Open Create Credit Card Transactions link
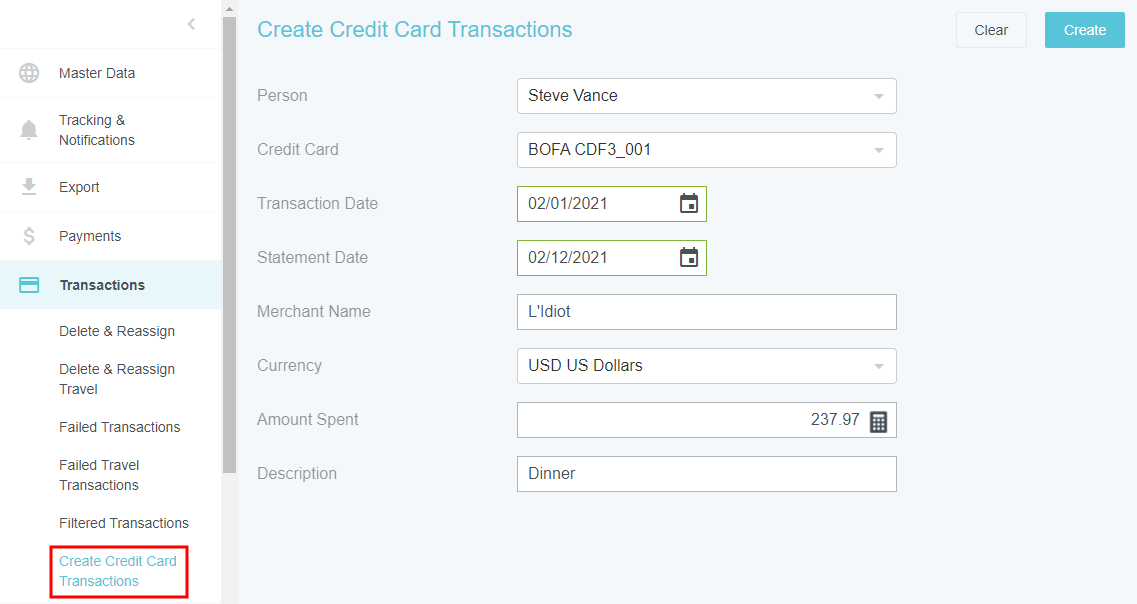 click(x=118, y=571)
